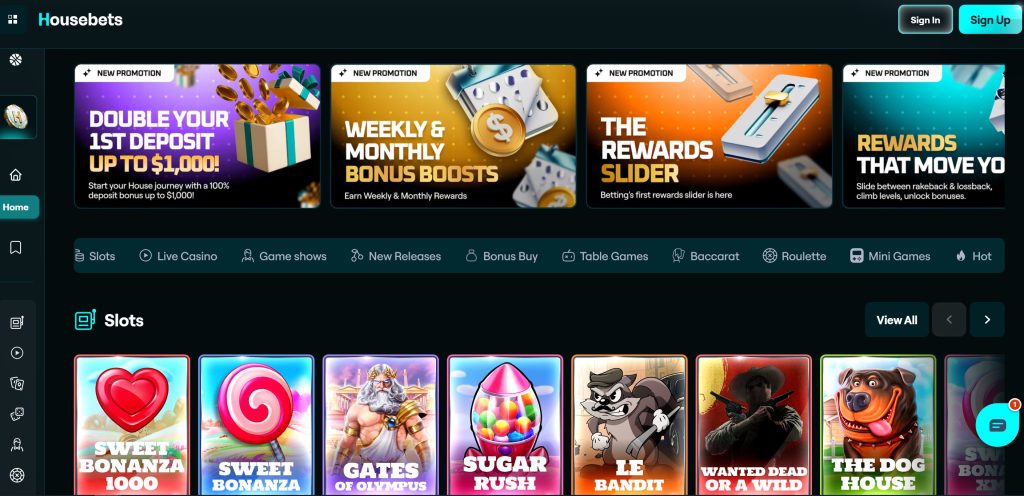Open the Roulette category tab
This screenshot has height=496, width=1024.
click(794, 256)
